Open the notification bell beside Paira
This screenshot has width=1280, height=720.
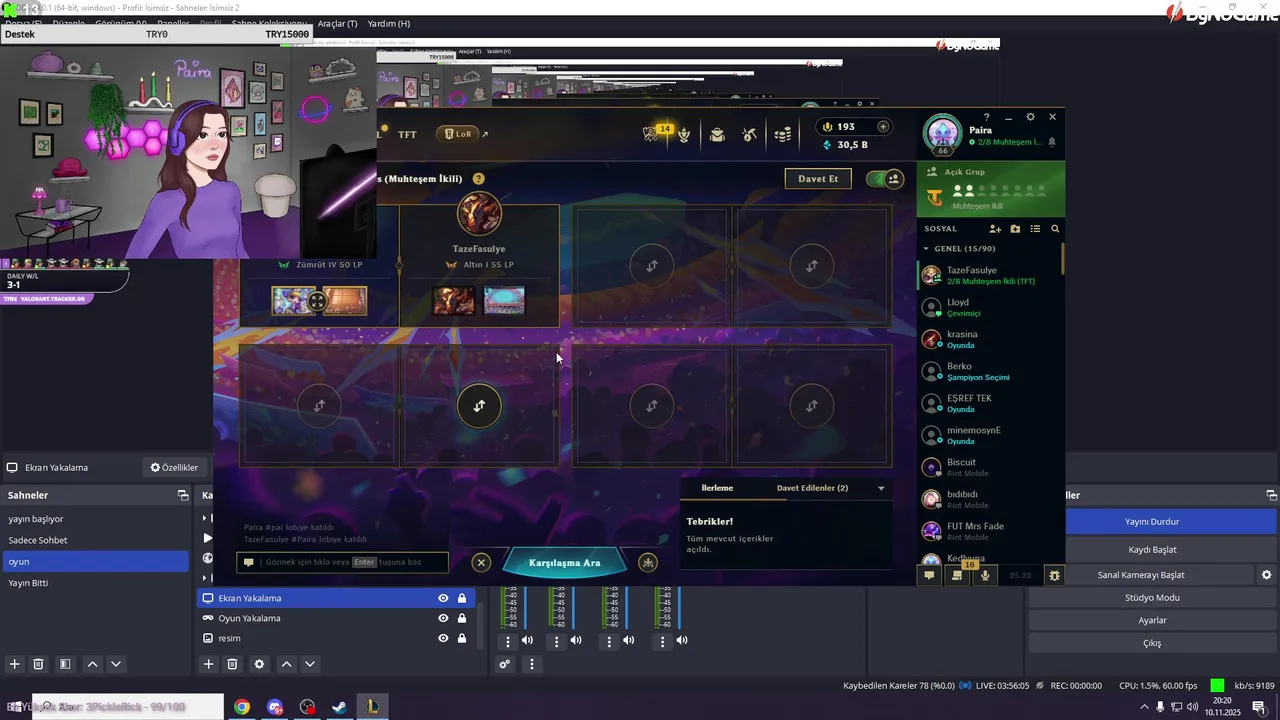[1052, 143]
